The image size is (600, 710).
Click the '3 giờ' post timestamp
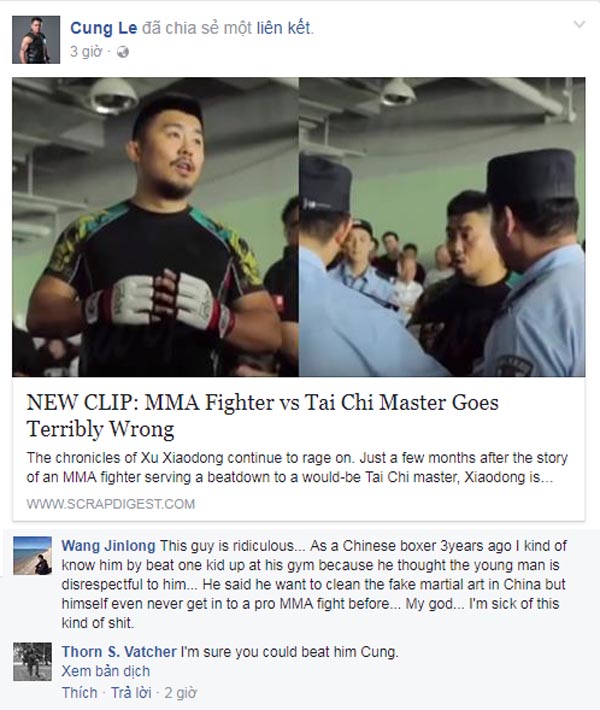click(x=86, y=52)
